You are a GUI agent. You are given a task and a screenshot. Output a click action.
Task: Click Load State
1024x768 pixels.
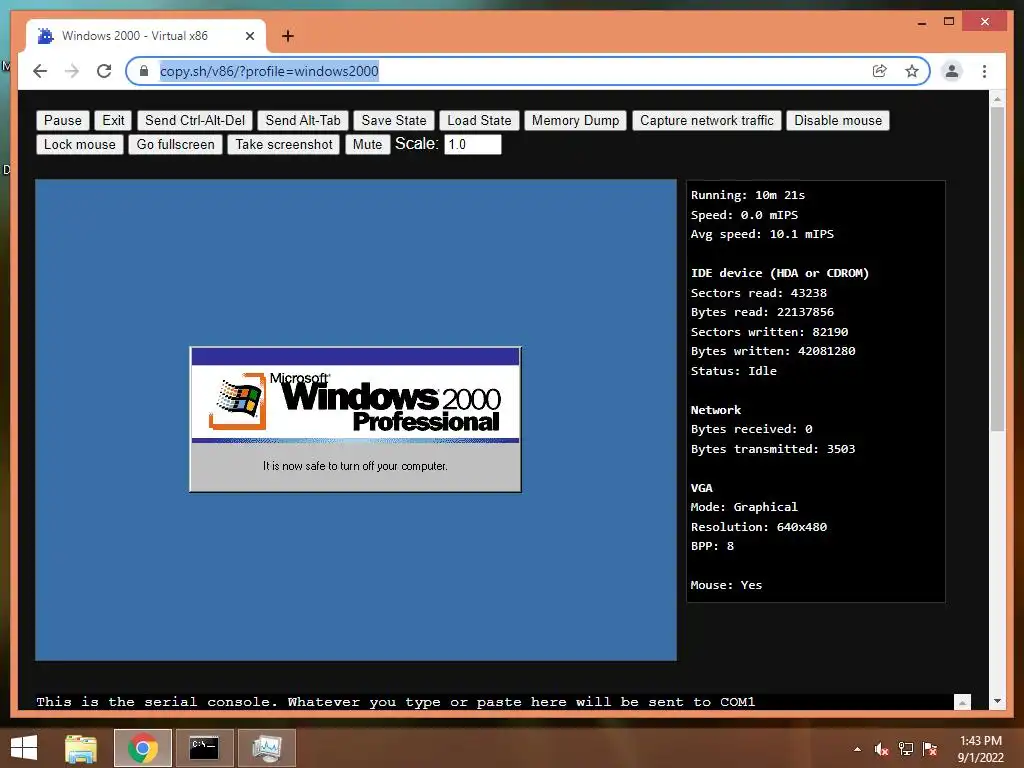479,120
